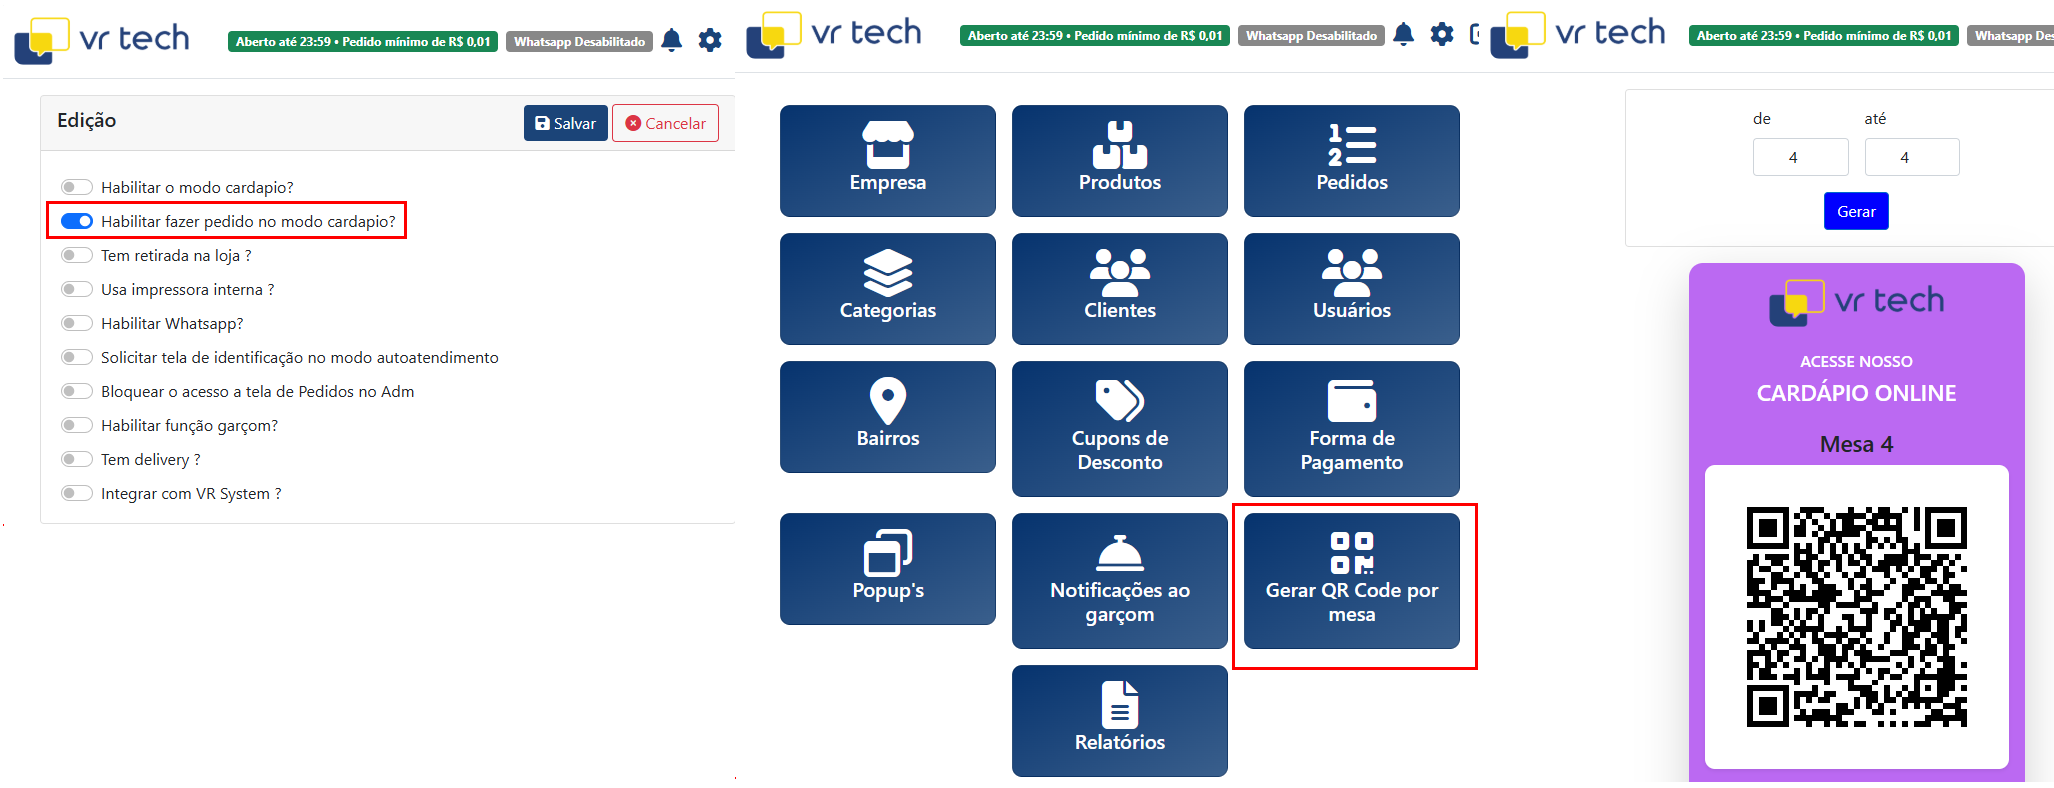Open the Produtos boxes tile
The width and height of the screenshot is (2054, 788).
coord(1120,161)
